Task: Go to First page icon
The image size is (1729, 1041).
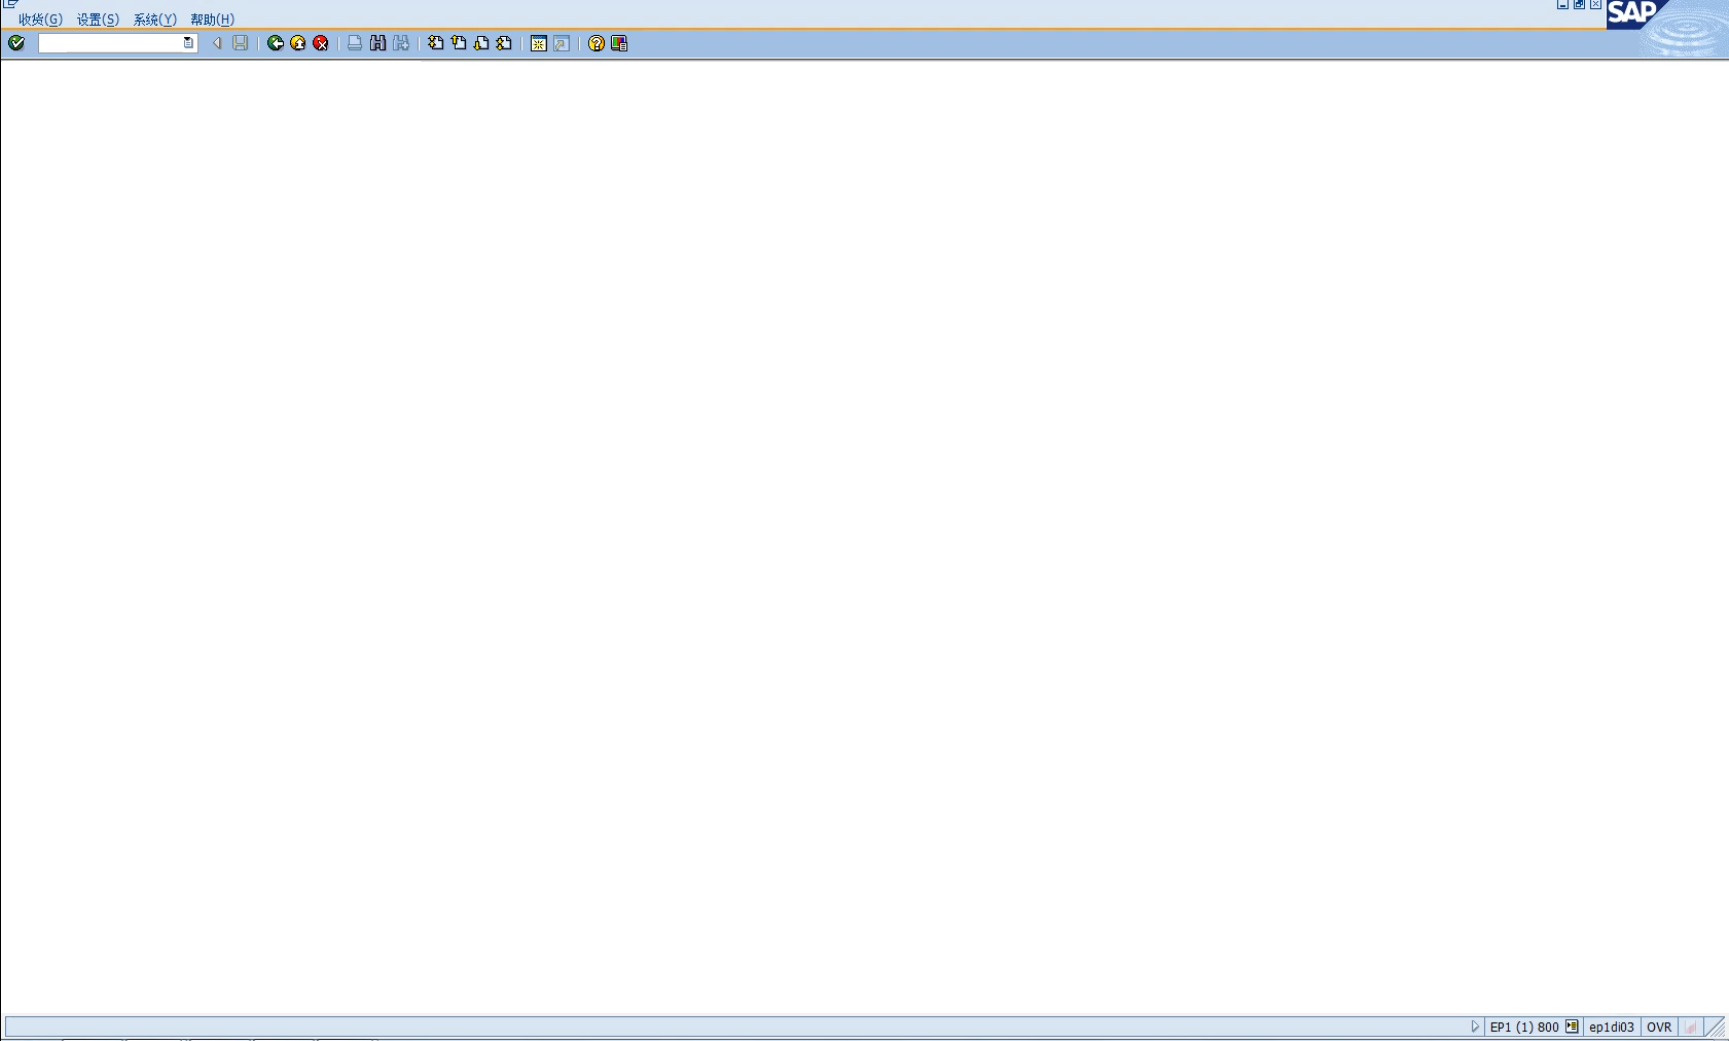Action: [435, 43]
